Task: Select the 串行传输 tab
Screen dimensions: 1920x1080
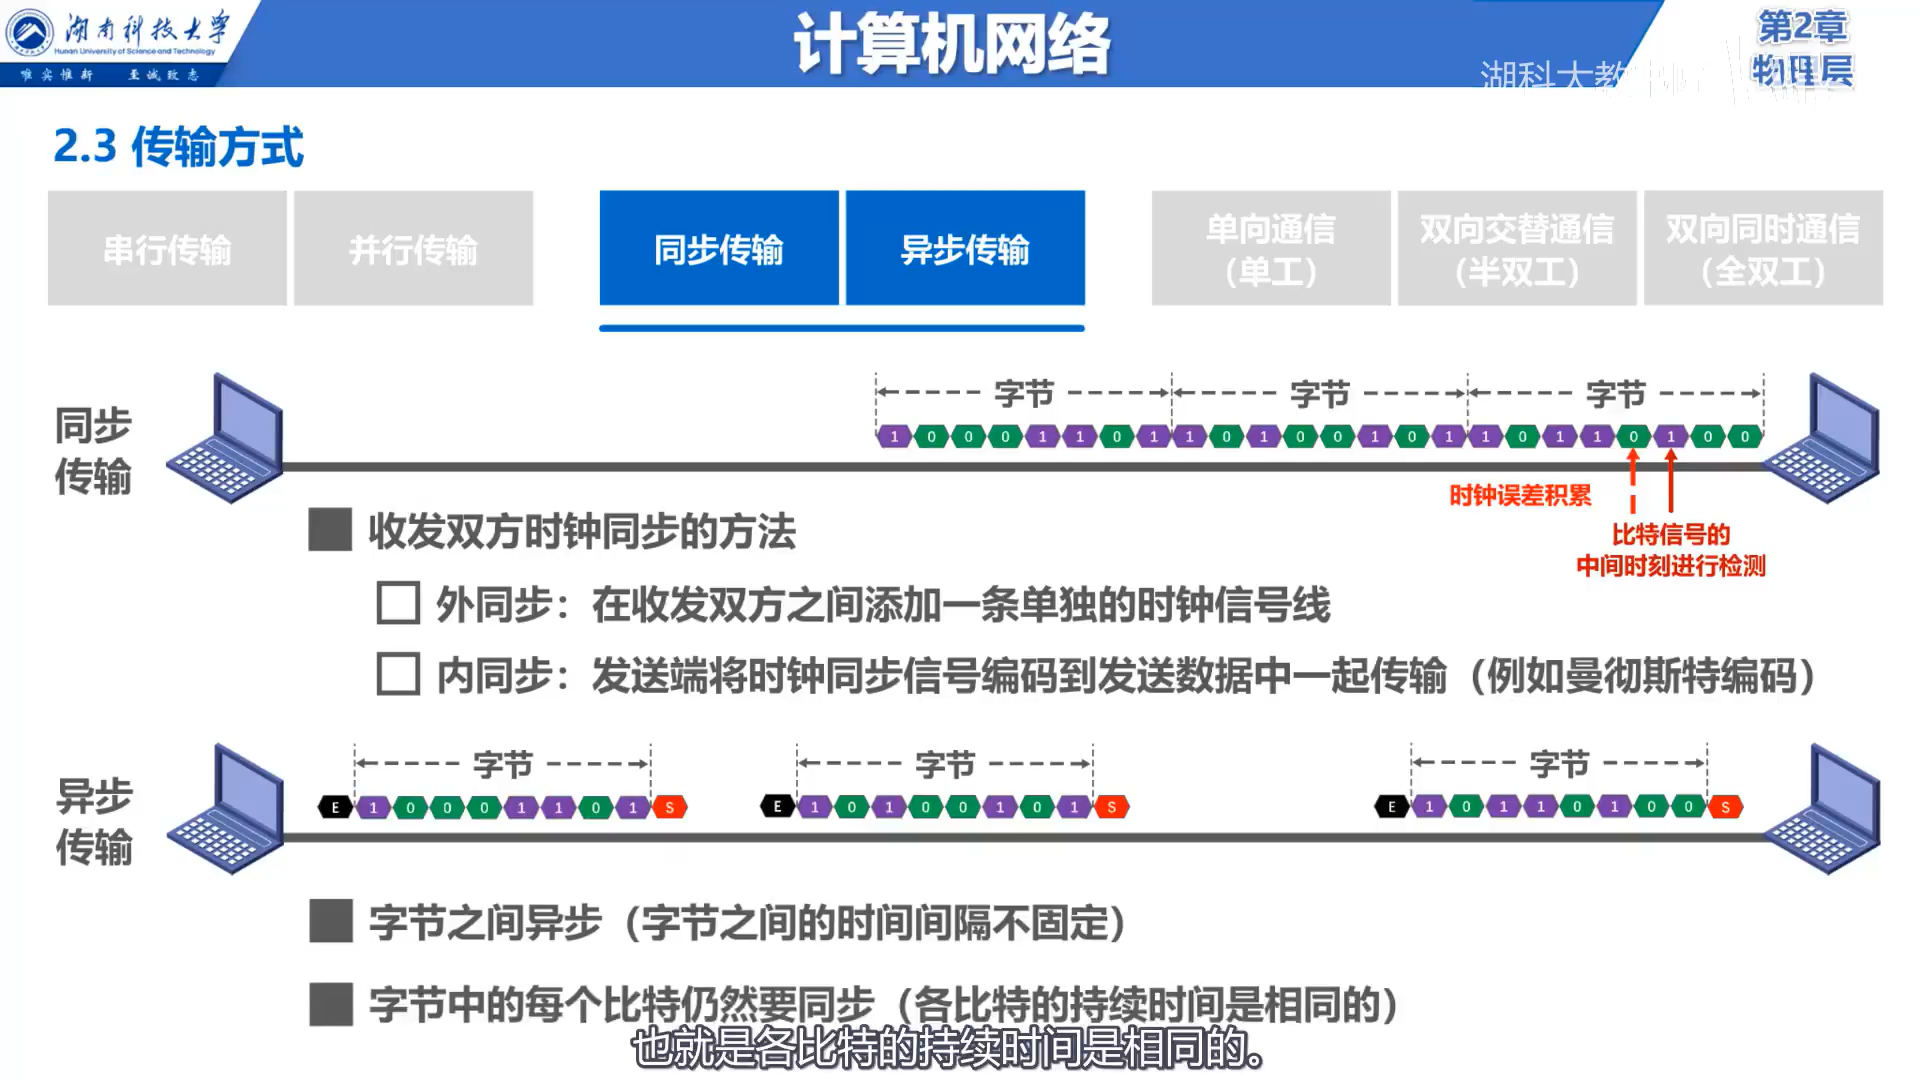Action: [167, 248]
